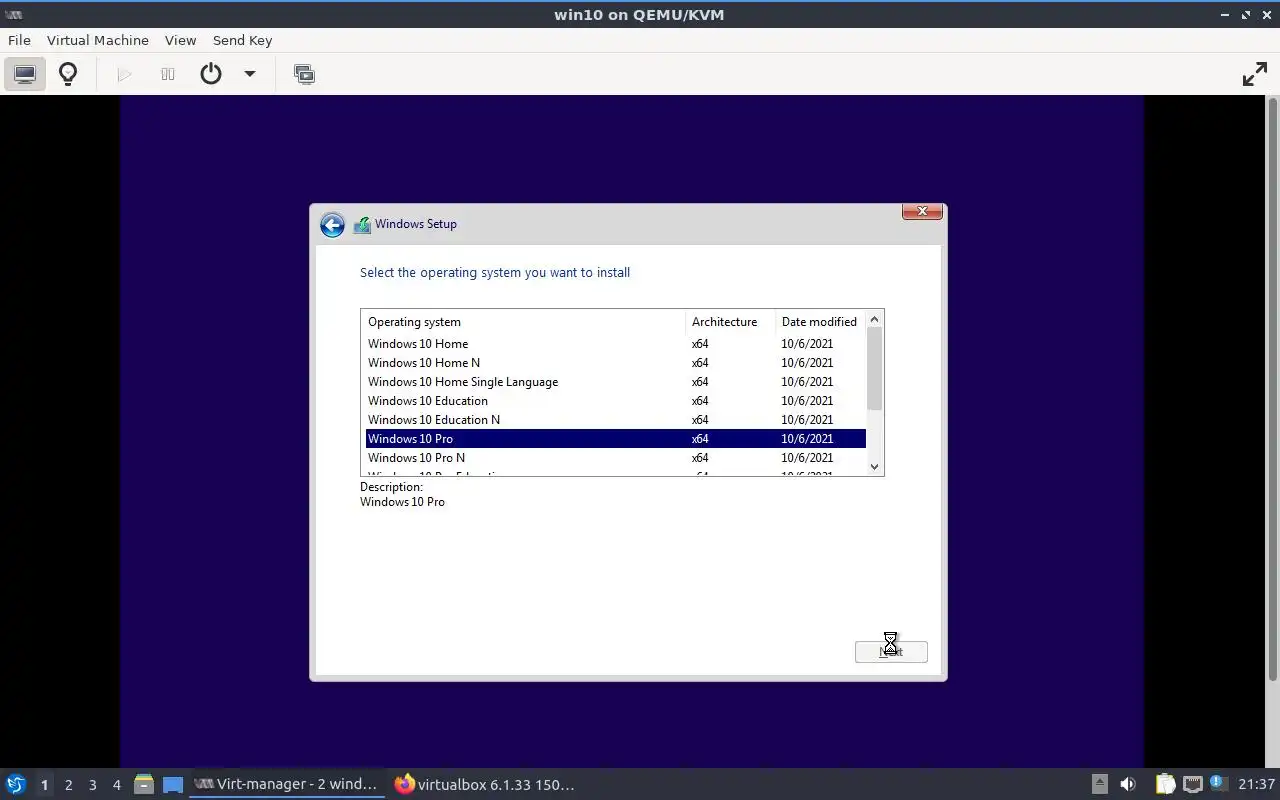
Task: Open the taskbar start menu icon
Action: click(x=15, y=784)
